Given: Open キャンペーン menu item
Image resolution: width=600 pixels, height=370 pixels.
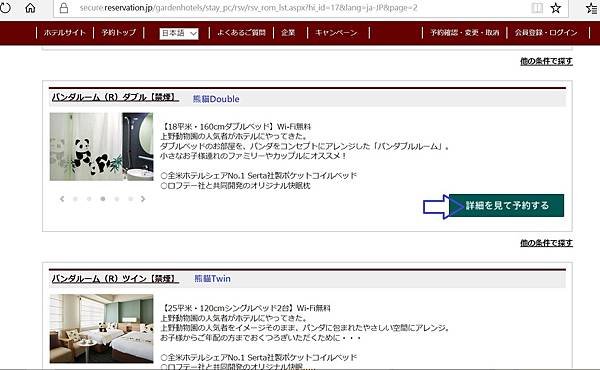Looking at the screenshot, I should tap(336, 33).
